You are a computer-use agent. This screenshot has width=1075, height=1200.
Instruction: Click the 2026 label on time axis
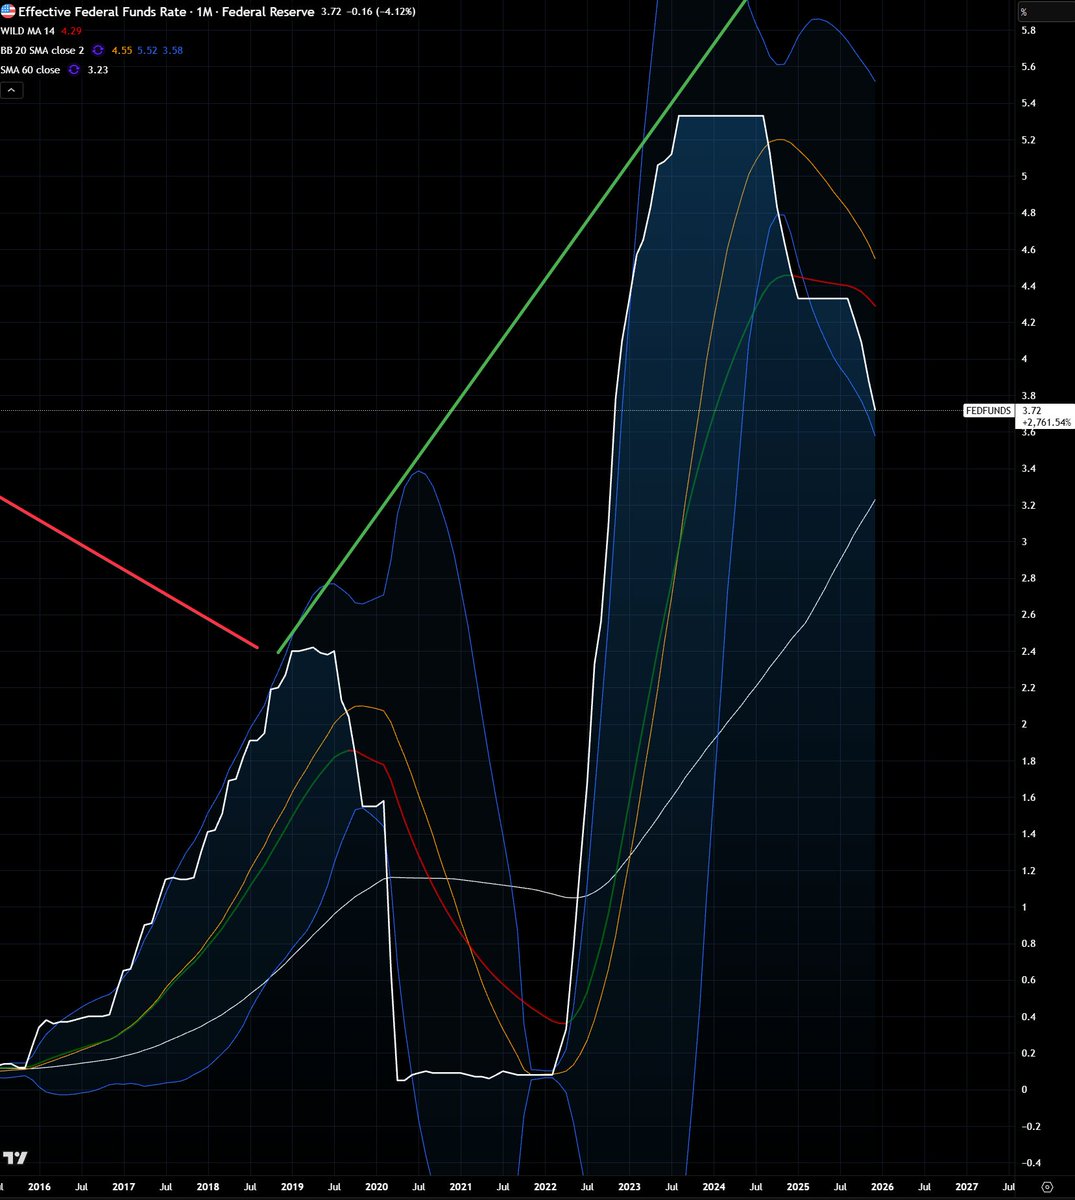point(882,1187)
